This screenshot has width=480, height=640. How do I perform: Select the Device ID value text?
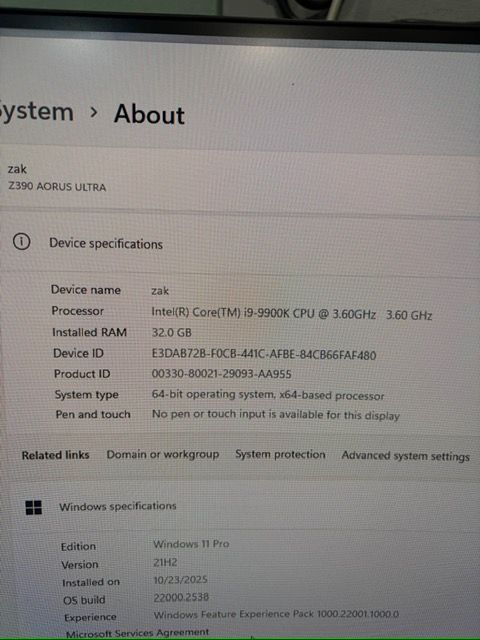264,354
